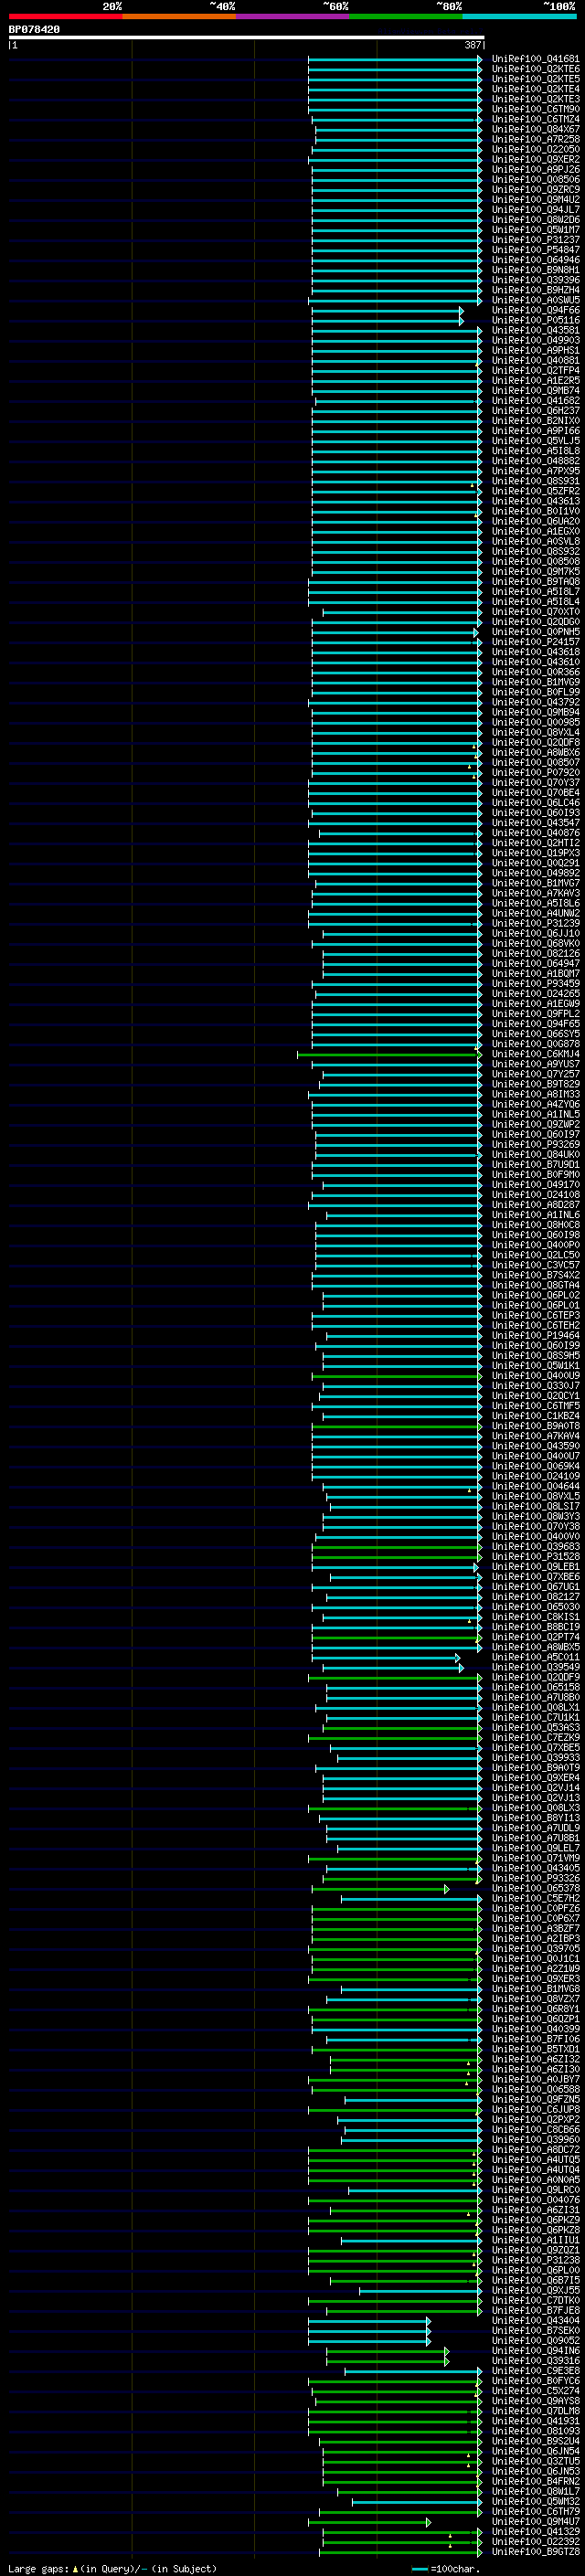Open hit UniRef100_A4ZYQ6
585x2576 pixels.
coord(535,1104)
